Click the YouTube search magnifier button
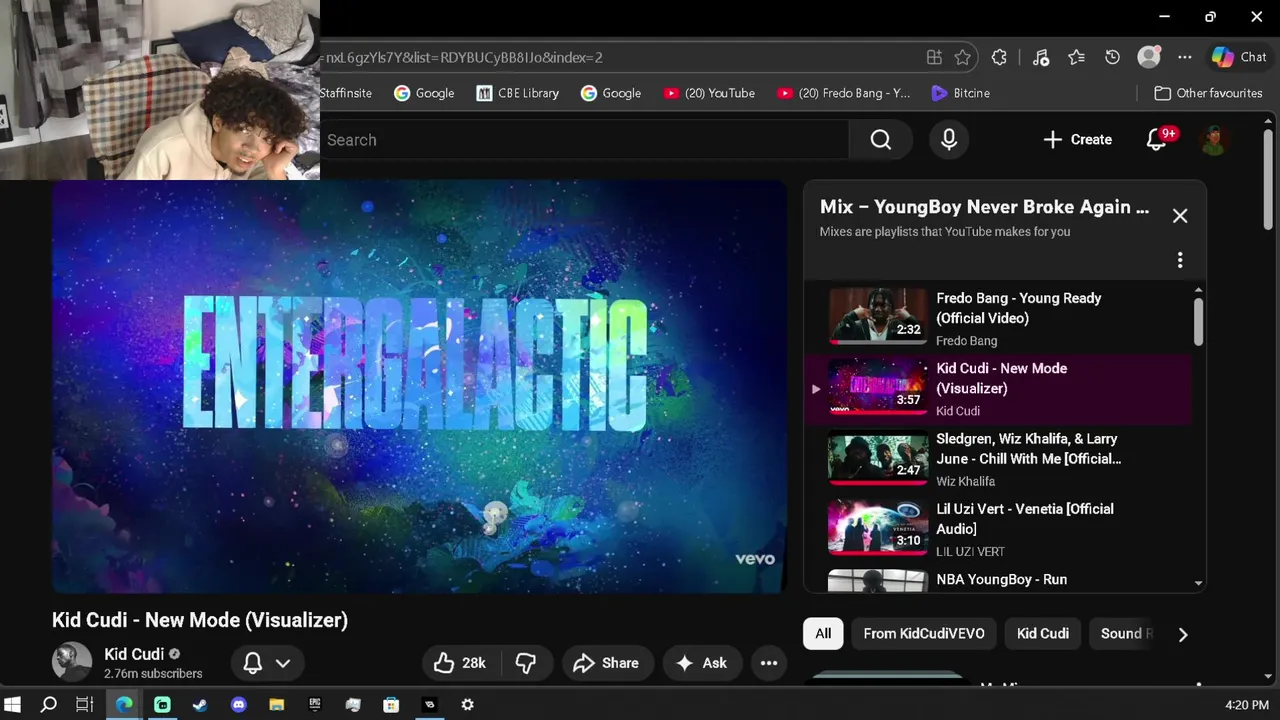The height and width of the screenshot is (720, 1280). [x=880, y=140]
